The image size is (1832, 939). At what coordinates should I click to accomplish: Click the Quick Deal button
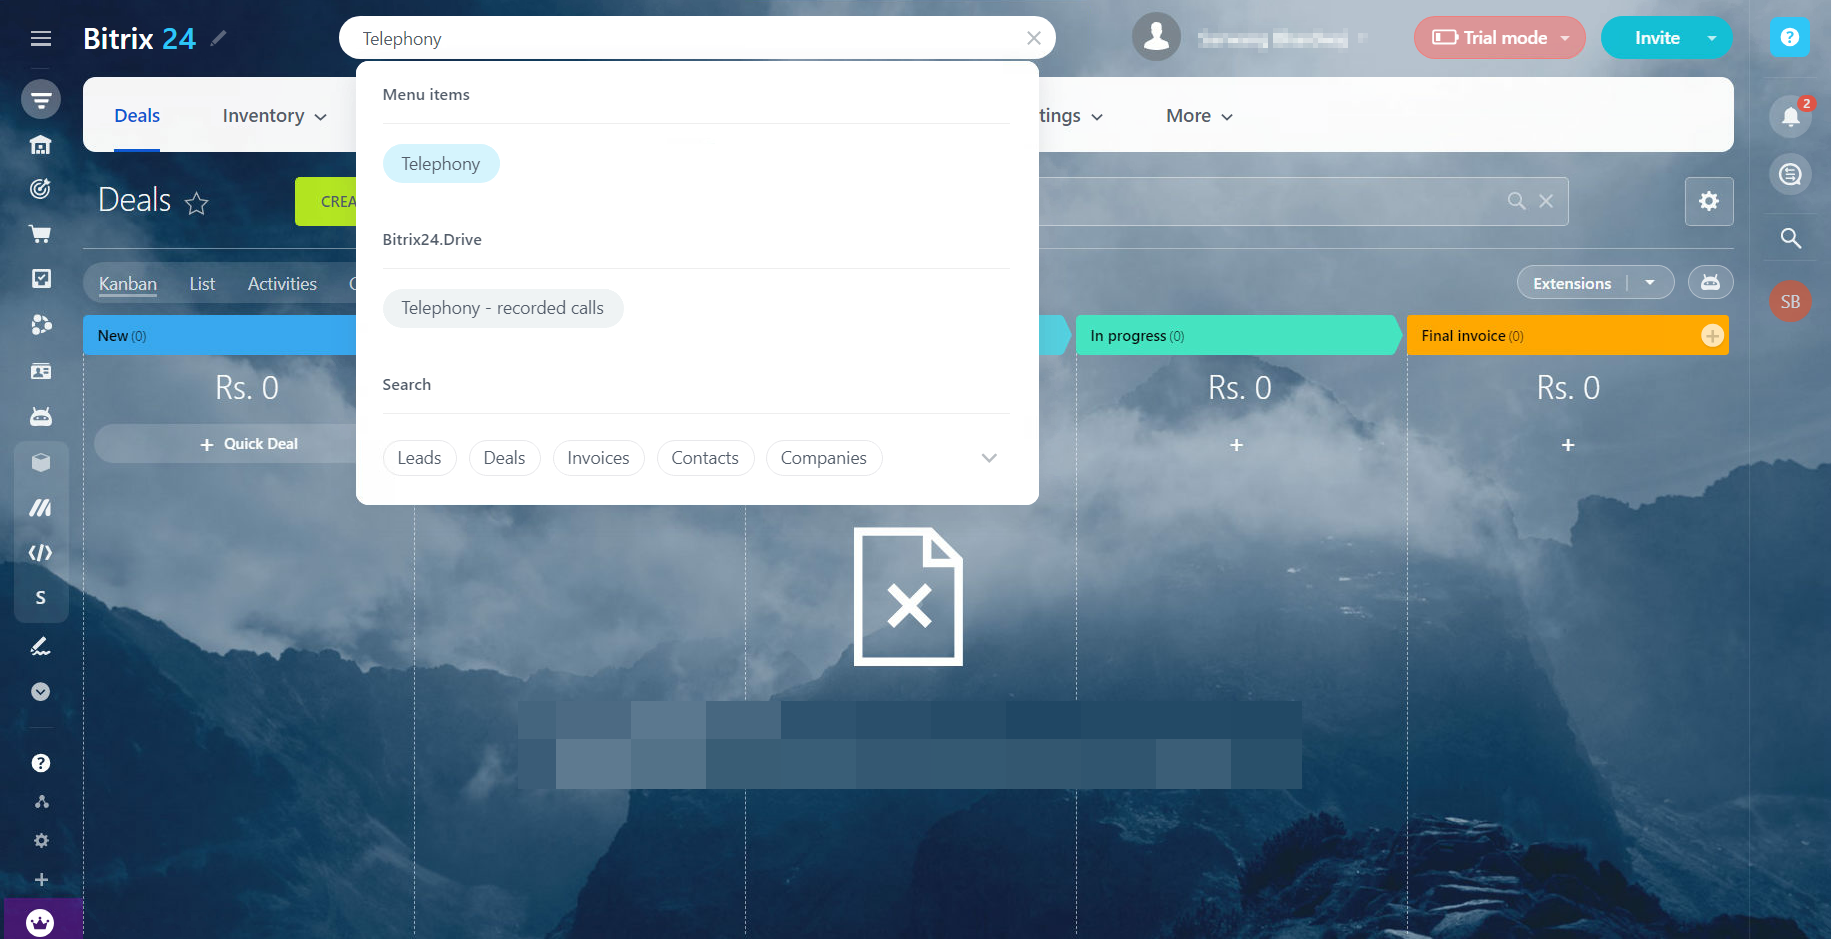249,444
